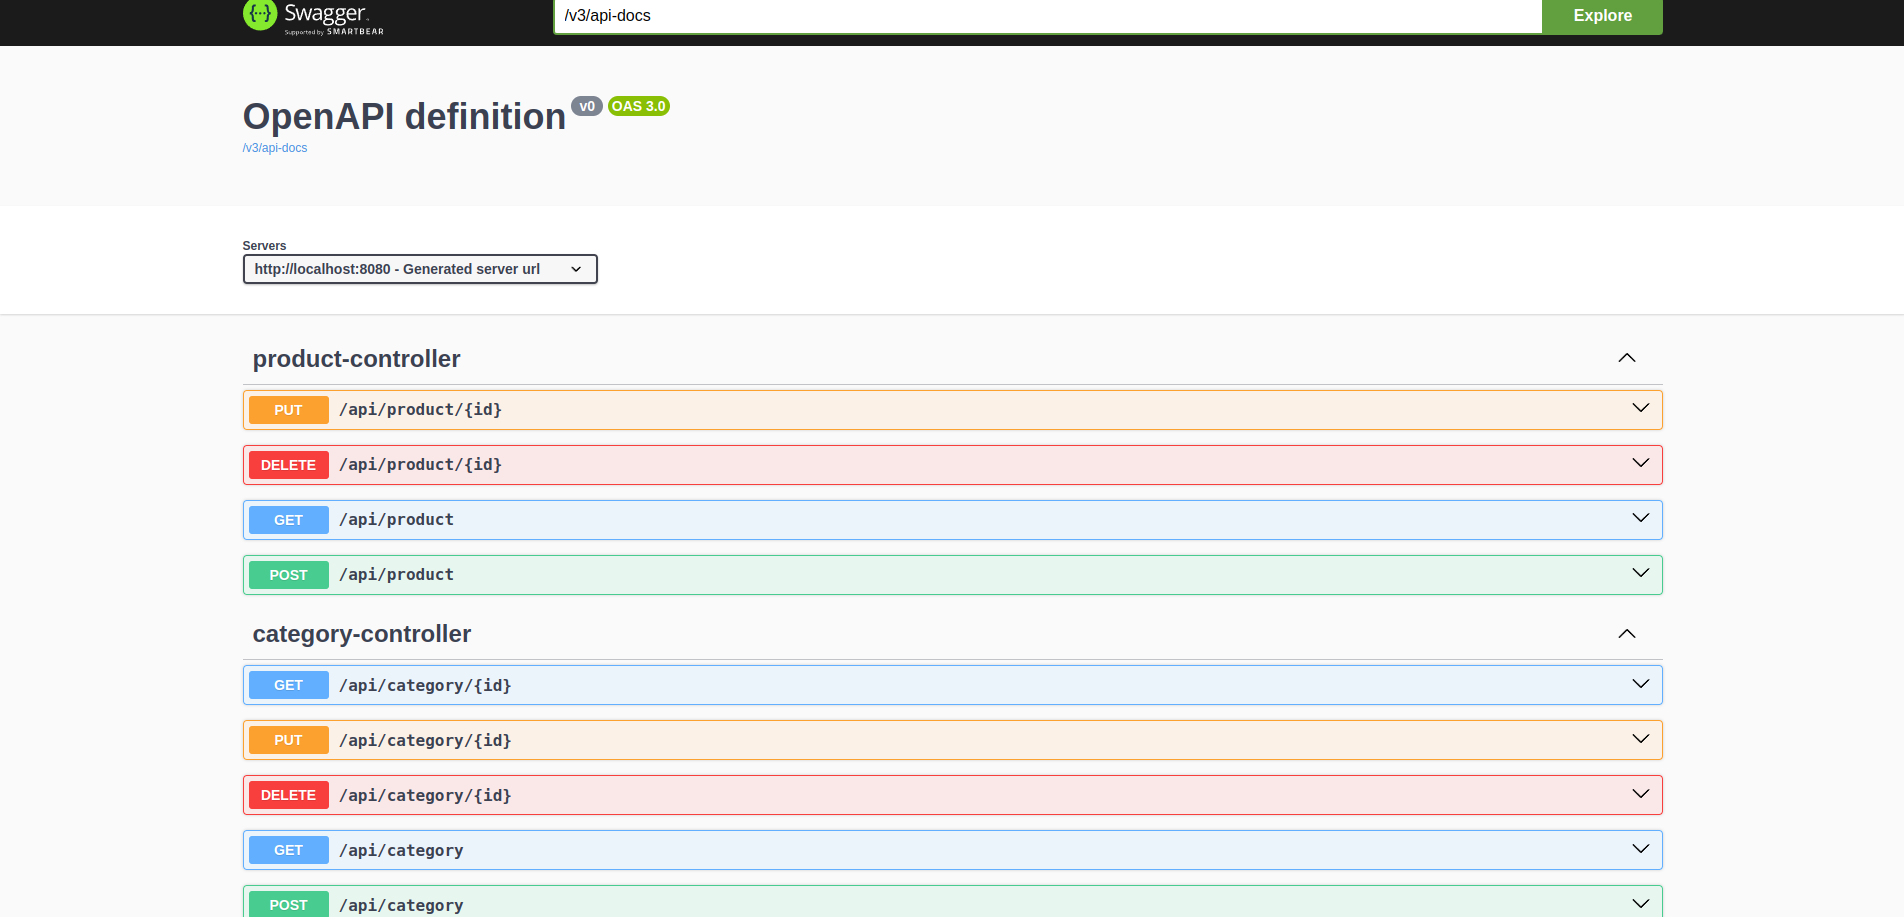Expand the PUT /api/product/{id} chevron
Viewport: 1904px width, 917px height.
tap(1641, 408)
